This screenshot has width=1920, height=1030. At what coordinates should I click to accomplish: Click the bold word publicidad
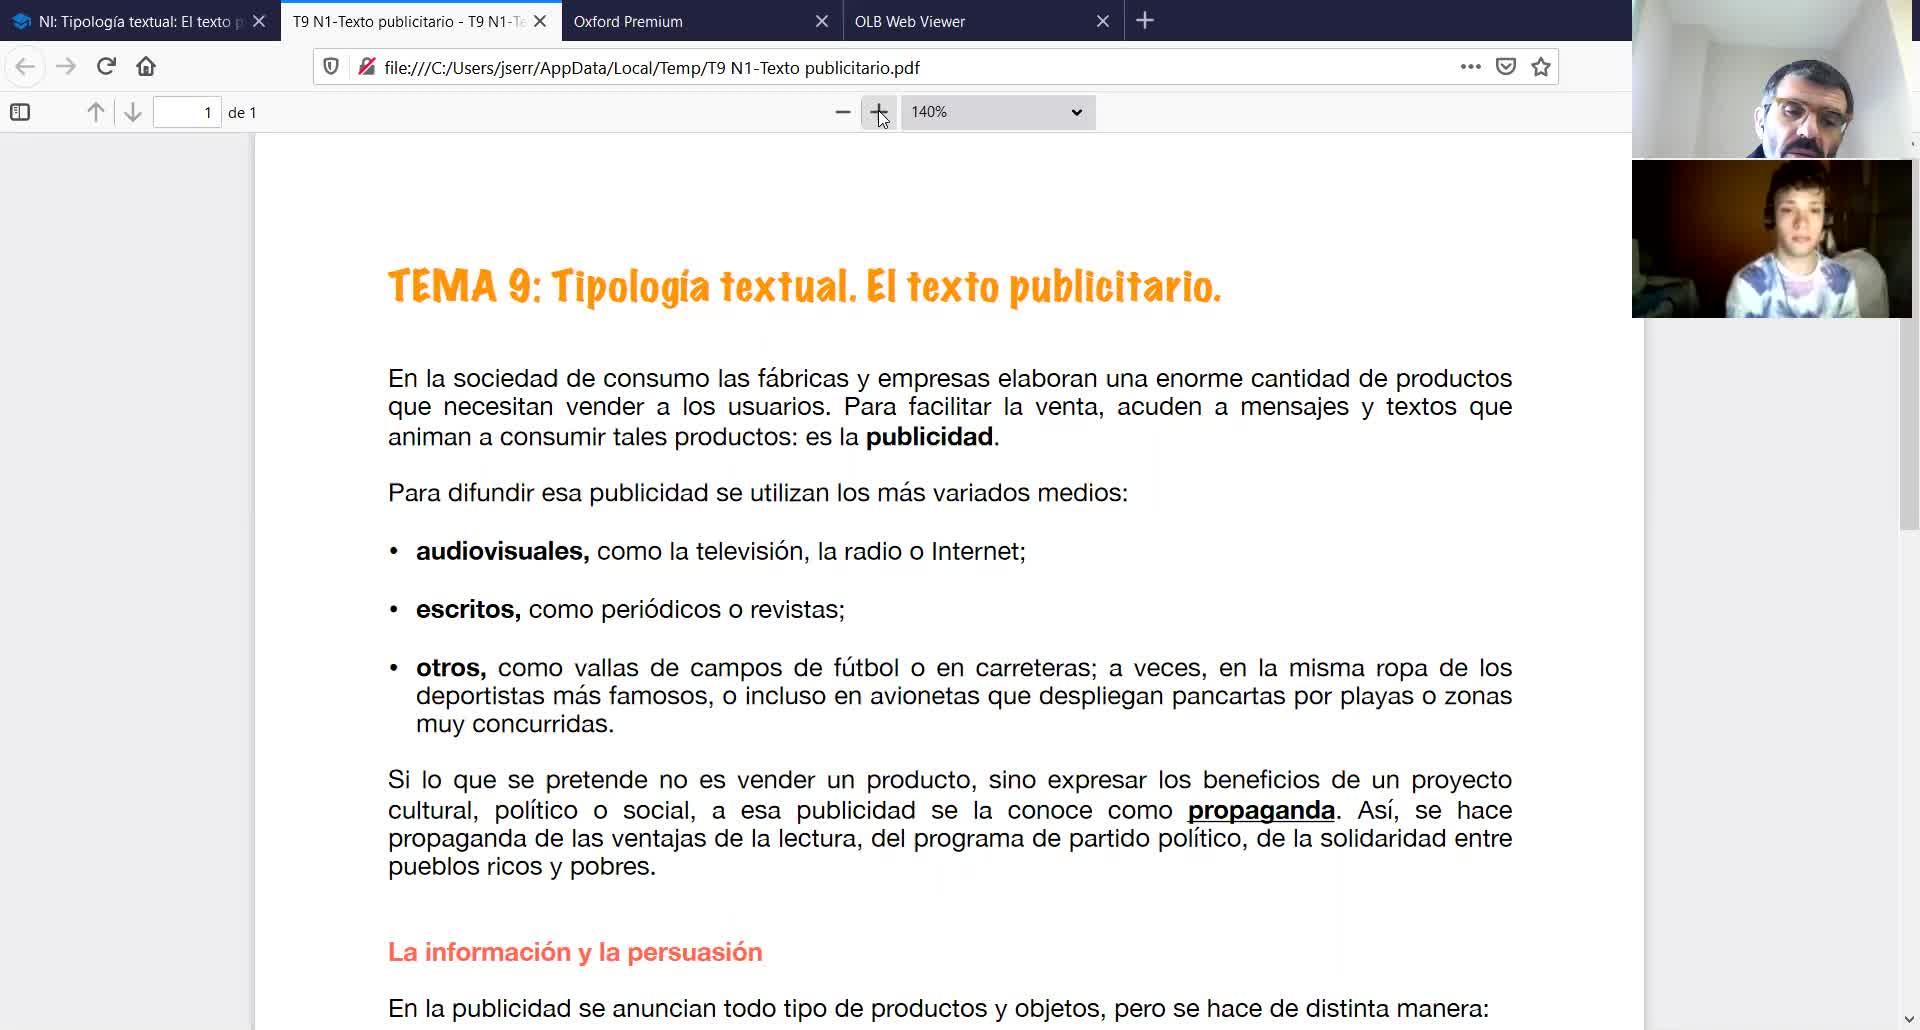(x=929, y=437)
